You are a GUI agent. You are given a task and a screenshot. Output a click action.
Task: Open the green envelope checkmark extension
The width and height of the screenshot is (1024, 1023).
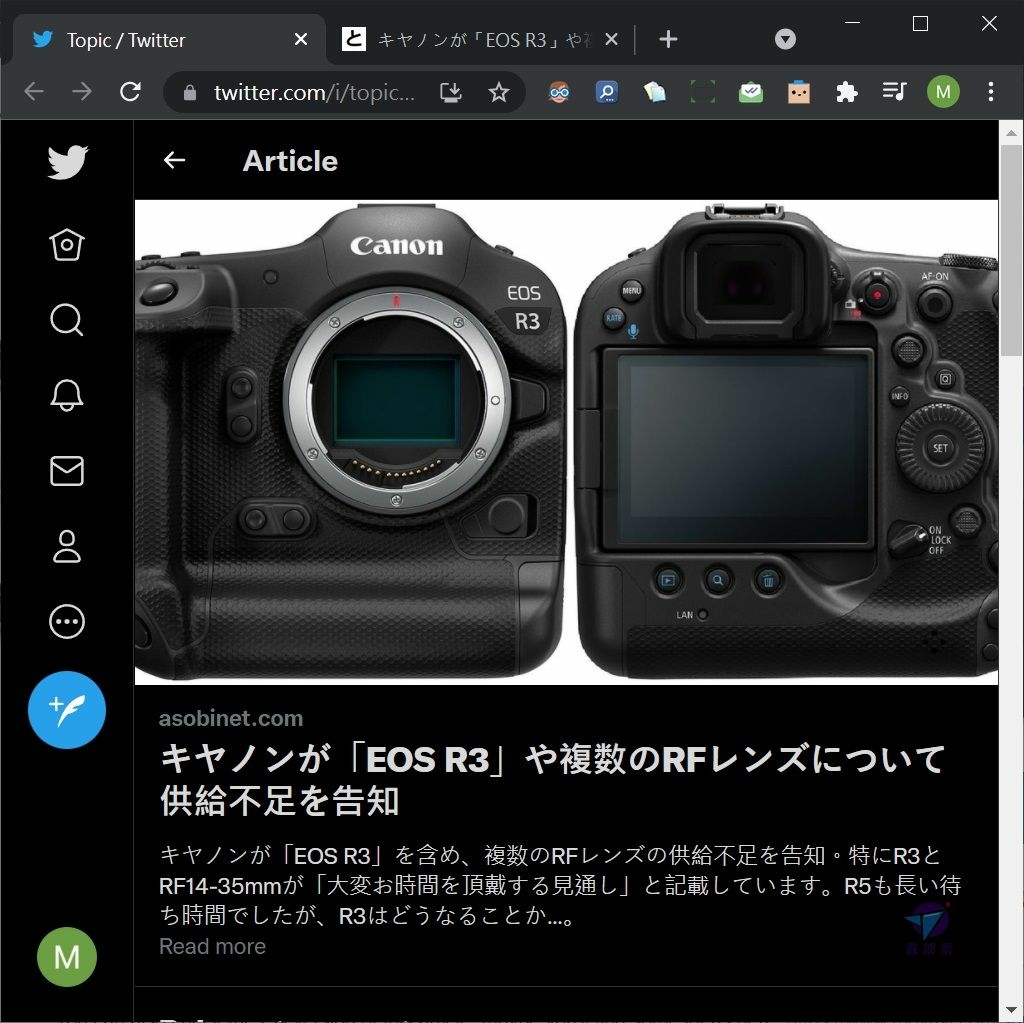[x=751, y=92]
